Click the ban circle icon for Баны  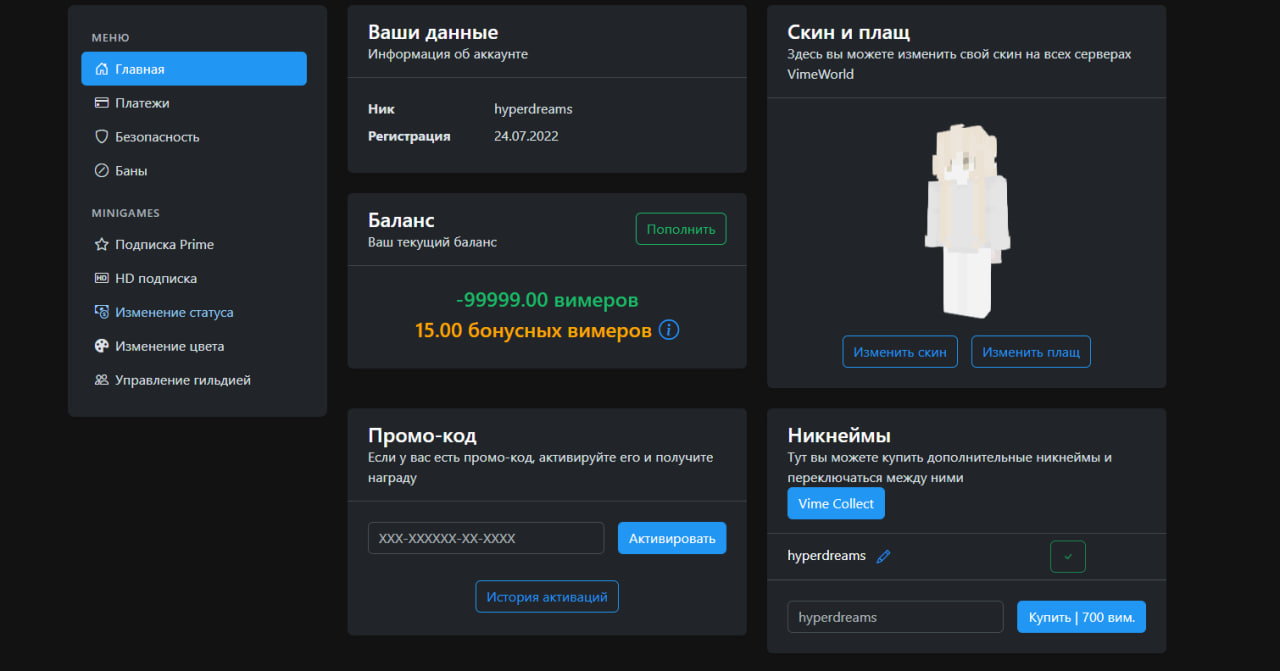pyautogui.click(x=101, y=171)
